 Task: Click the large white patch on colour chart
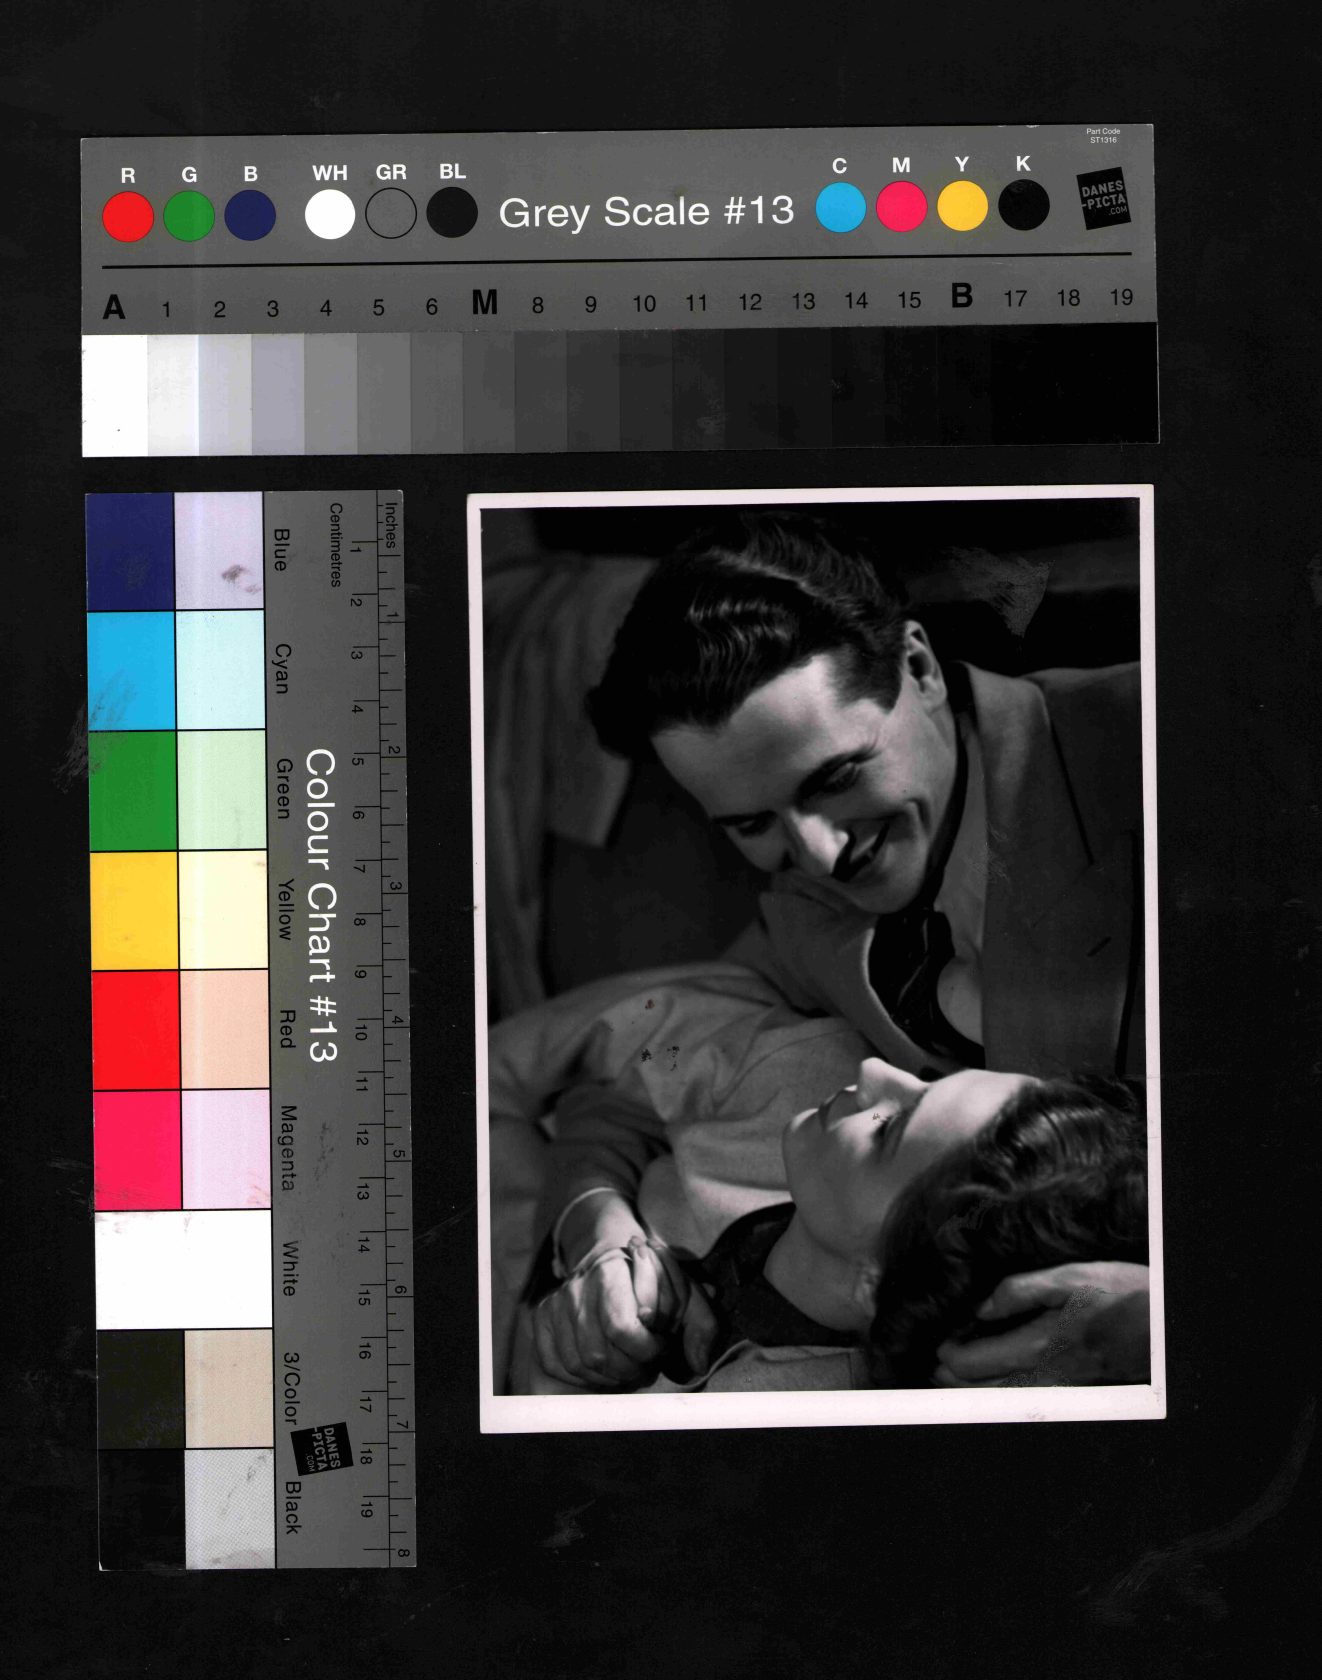point(183,1269)
